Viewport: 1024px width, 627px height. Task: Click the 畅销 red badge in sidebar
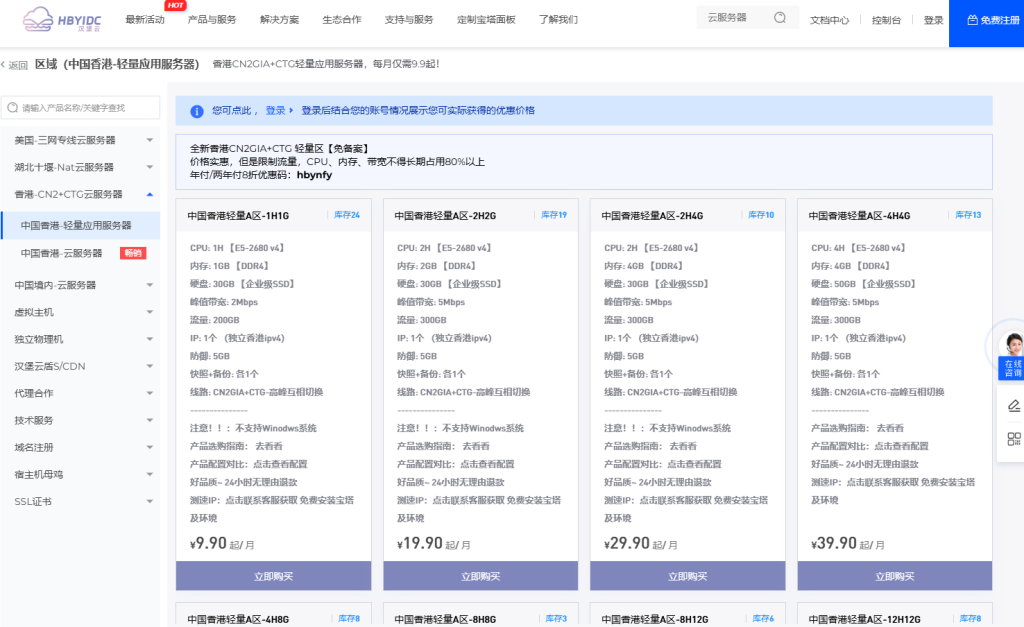[132, 253]
